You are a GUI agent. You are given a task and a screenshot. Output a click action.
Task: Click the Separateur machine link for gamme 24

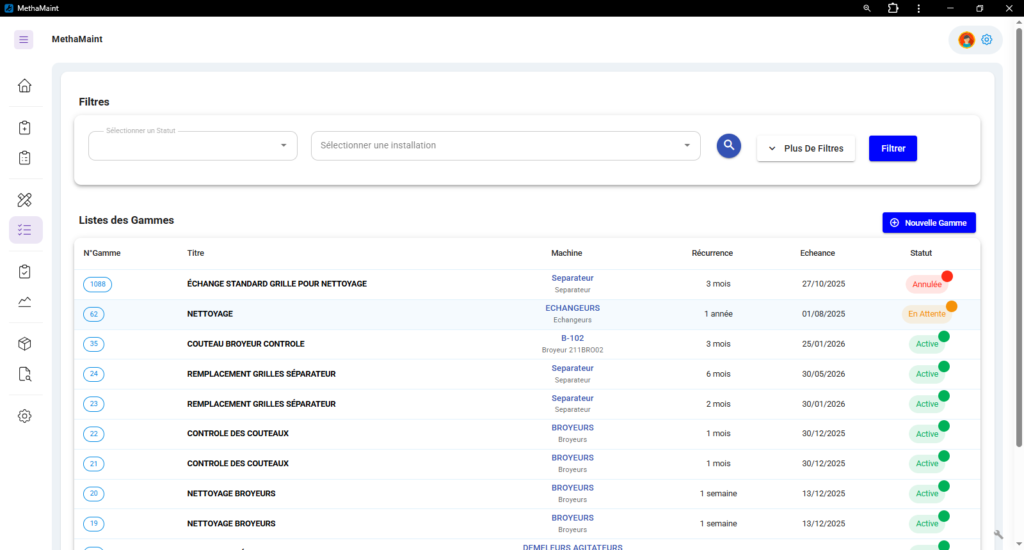572,368
